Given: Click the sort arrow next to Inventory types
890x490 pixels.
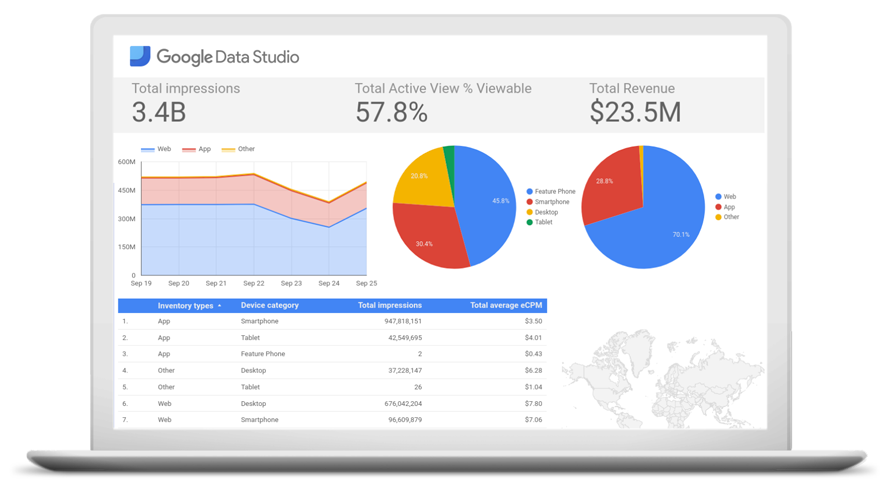Looking at the screenshot, I should (220, 305).
